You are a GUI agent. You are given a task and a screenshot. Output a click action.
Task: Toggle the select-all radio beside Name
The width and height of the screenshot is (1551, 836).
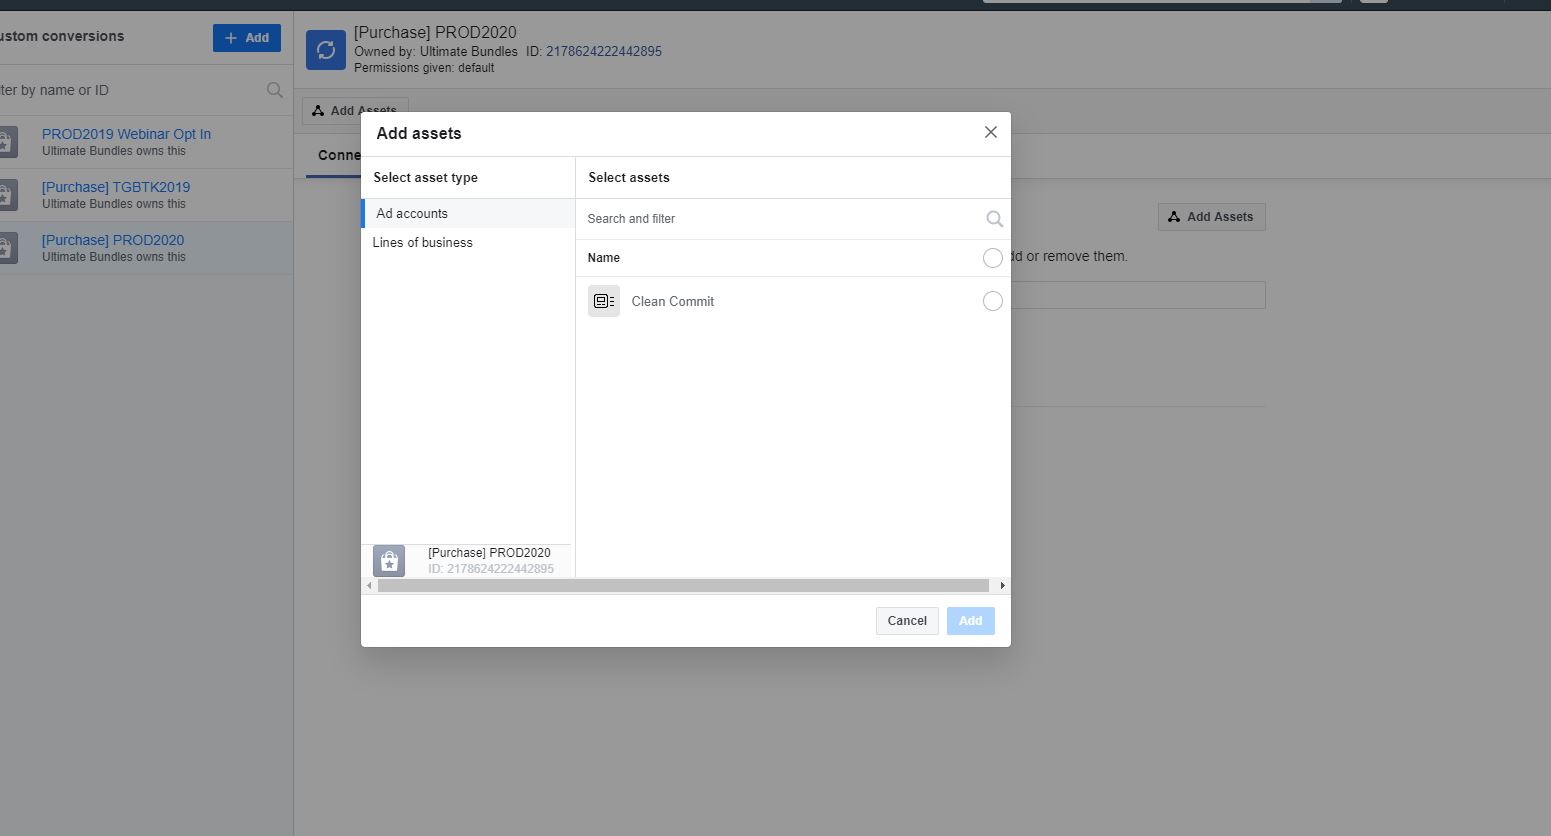[x=992, y=258]
